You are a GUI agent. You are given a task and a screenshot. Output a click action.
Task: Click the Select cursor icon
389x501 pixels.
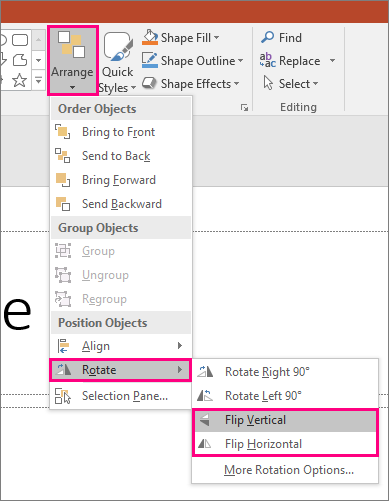(268, 83)
